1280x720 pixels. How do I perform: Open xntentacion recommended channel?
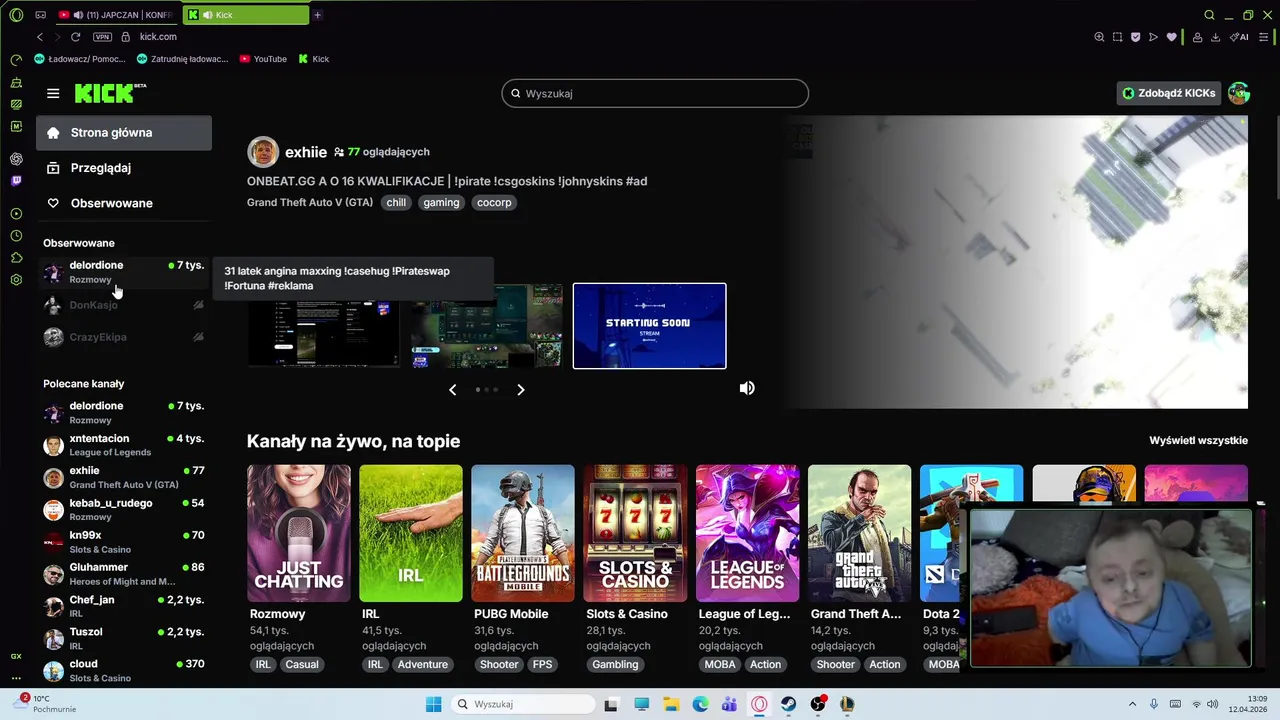click(124, 445)
